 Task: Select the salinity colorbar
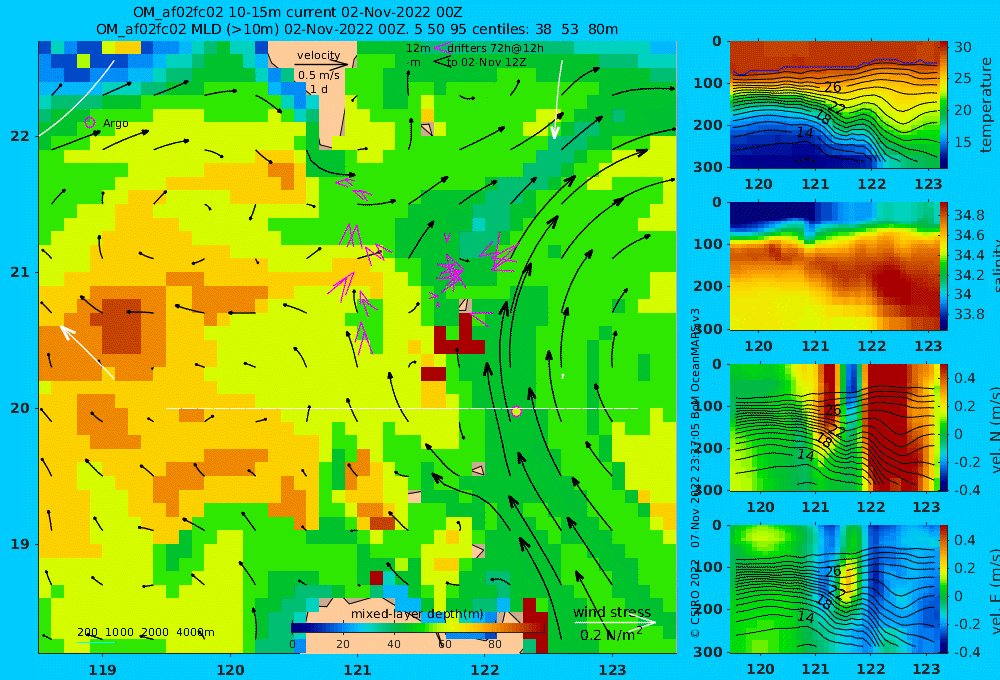click(x=943, y=266)
